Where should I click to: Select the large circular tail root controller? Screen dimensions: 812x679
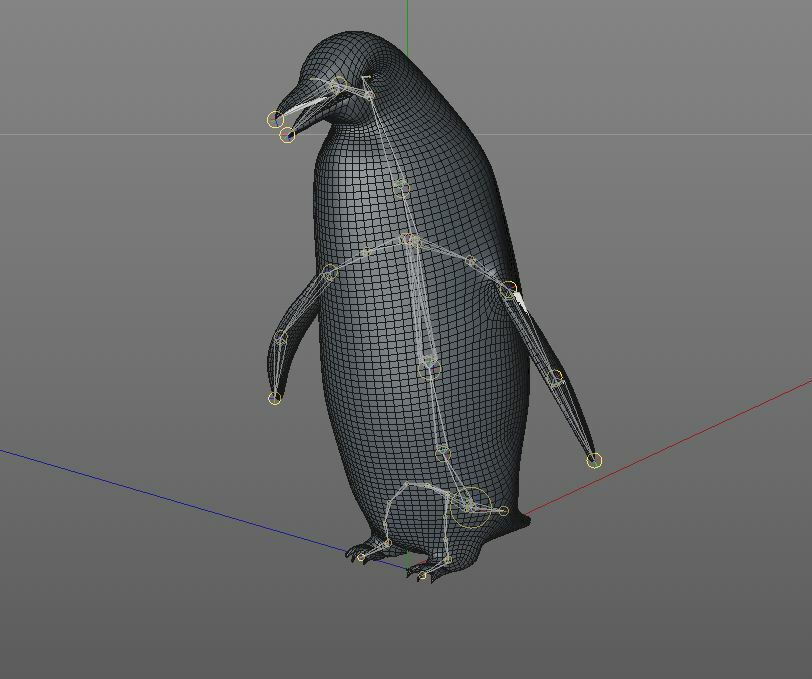point(470,507)
